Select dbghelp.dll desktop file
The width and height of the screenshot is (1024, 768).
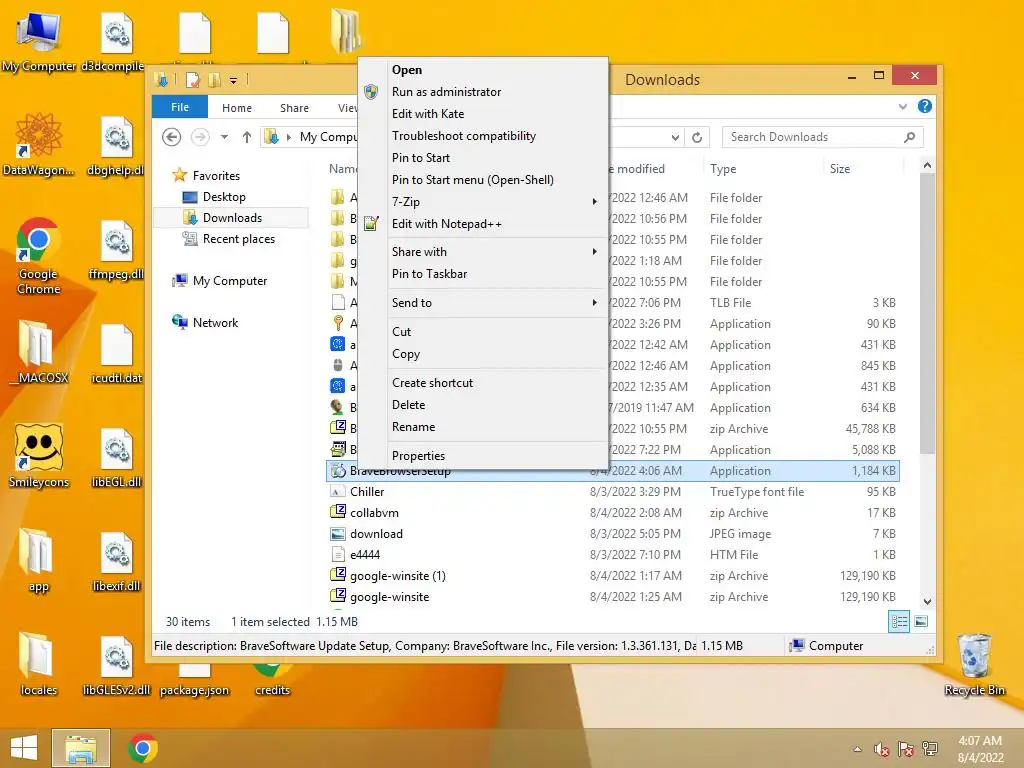[x=116, y=144]
